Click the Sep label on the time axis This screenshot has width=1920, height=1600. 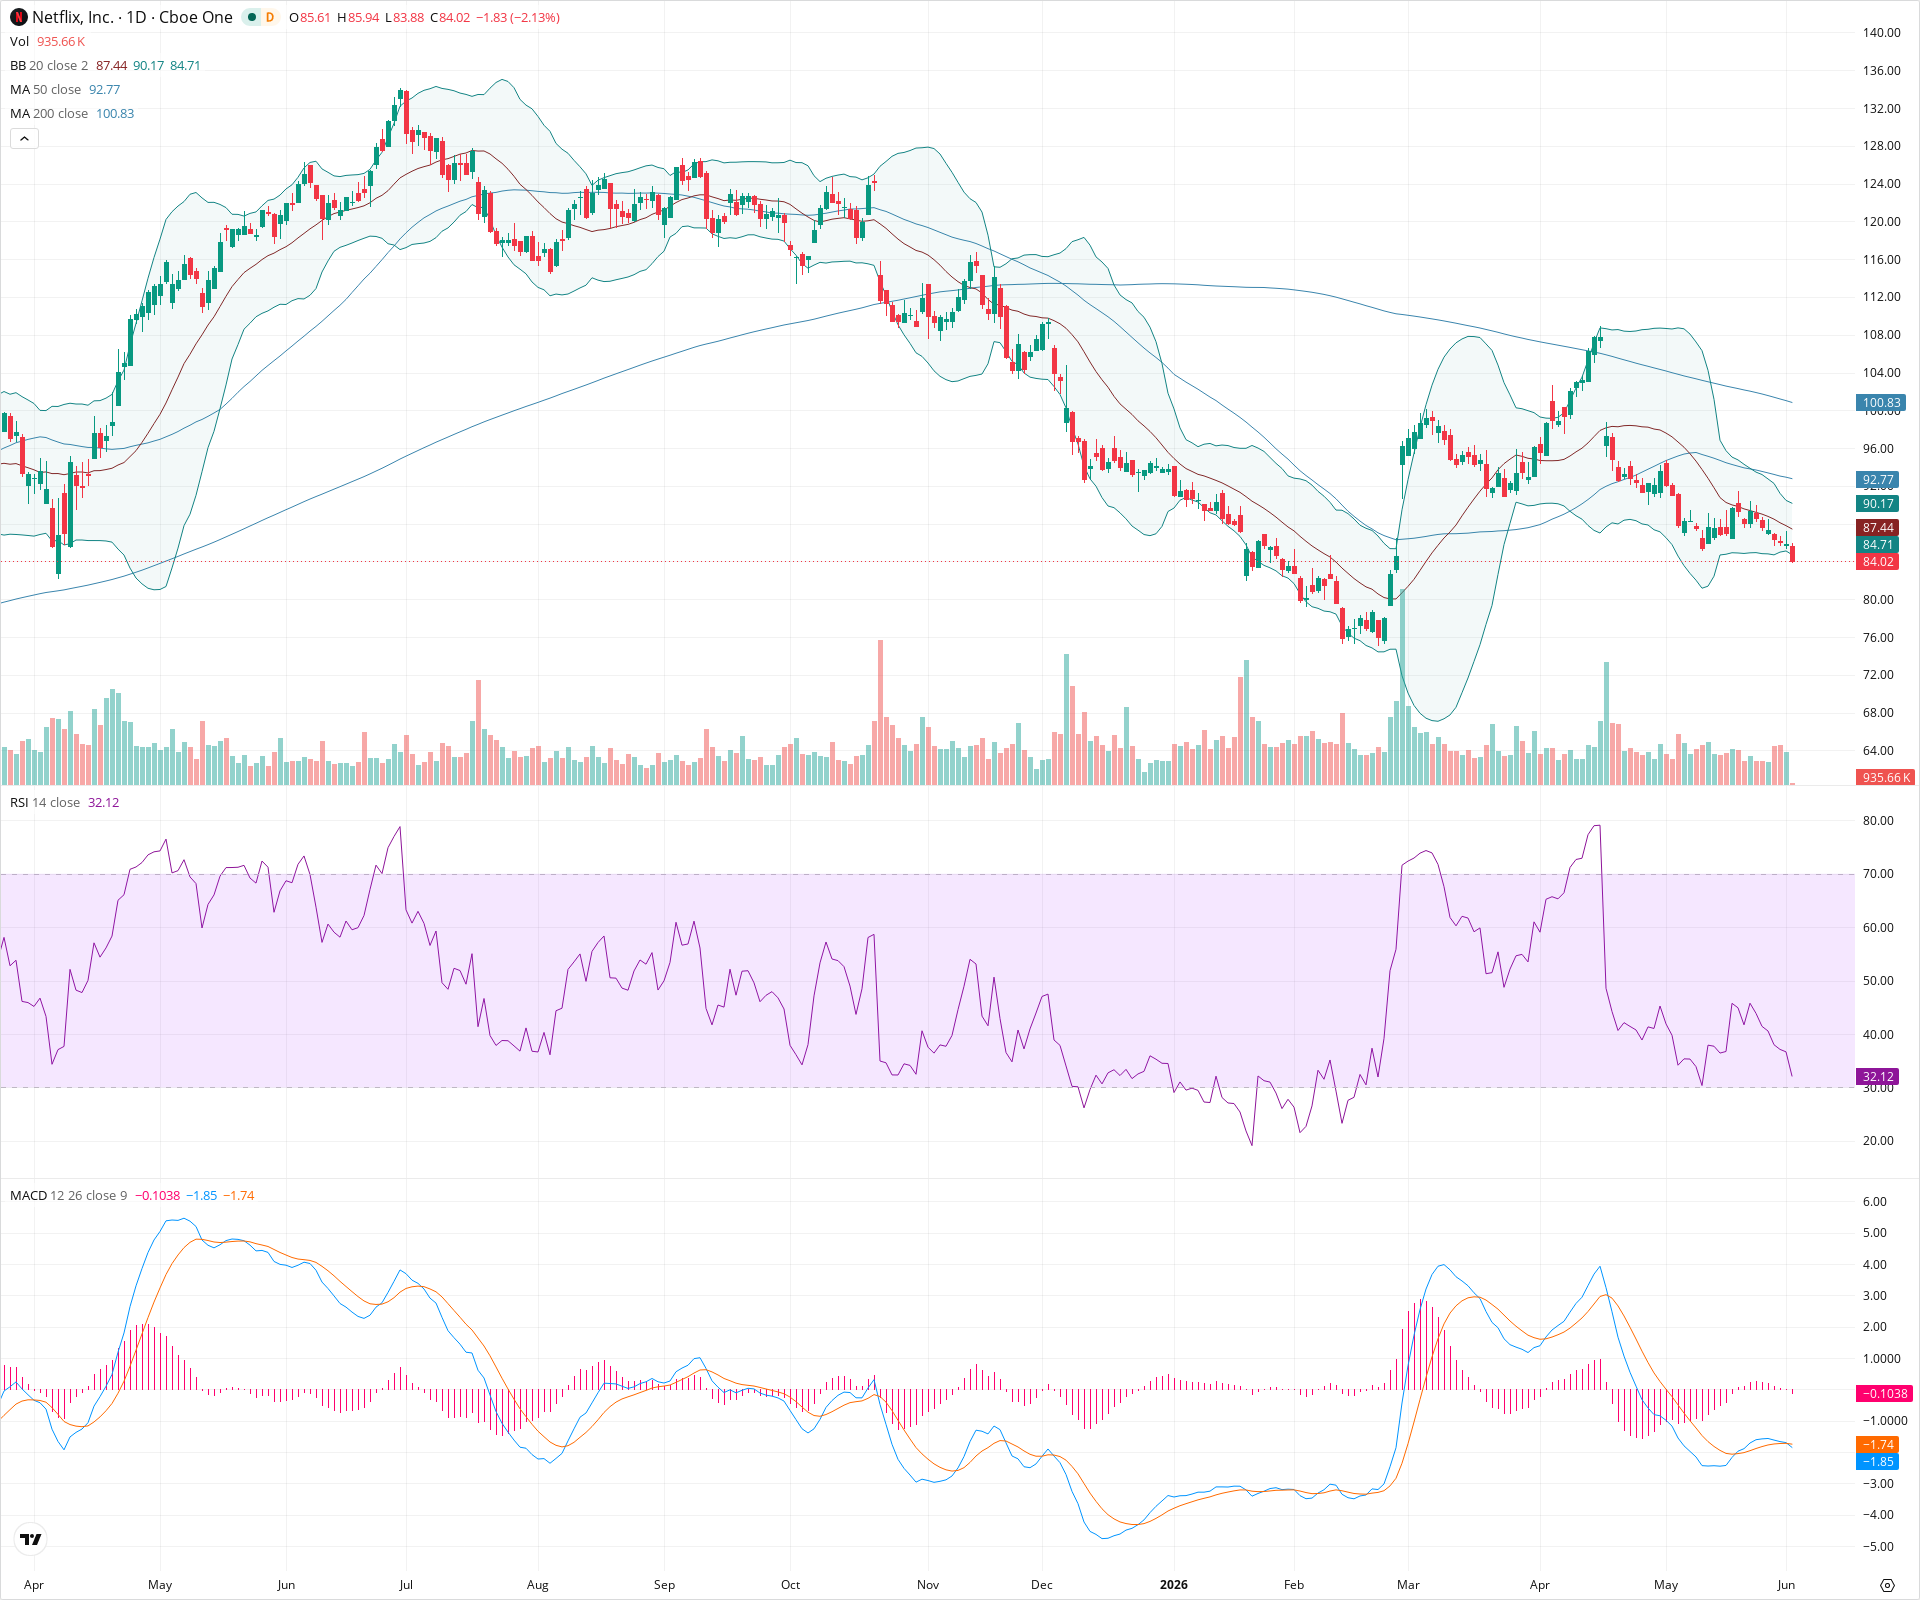coord(664,1585)
